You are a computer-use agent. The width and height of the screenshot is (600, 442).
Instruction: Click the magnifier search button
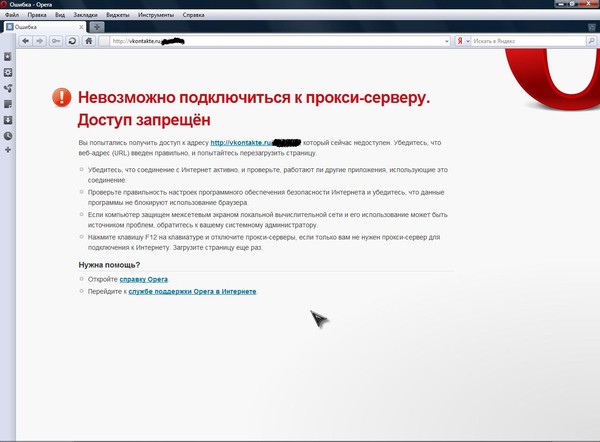point(591,41)
